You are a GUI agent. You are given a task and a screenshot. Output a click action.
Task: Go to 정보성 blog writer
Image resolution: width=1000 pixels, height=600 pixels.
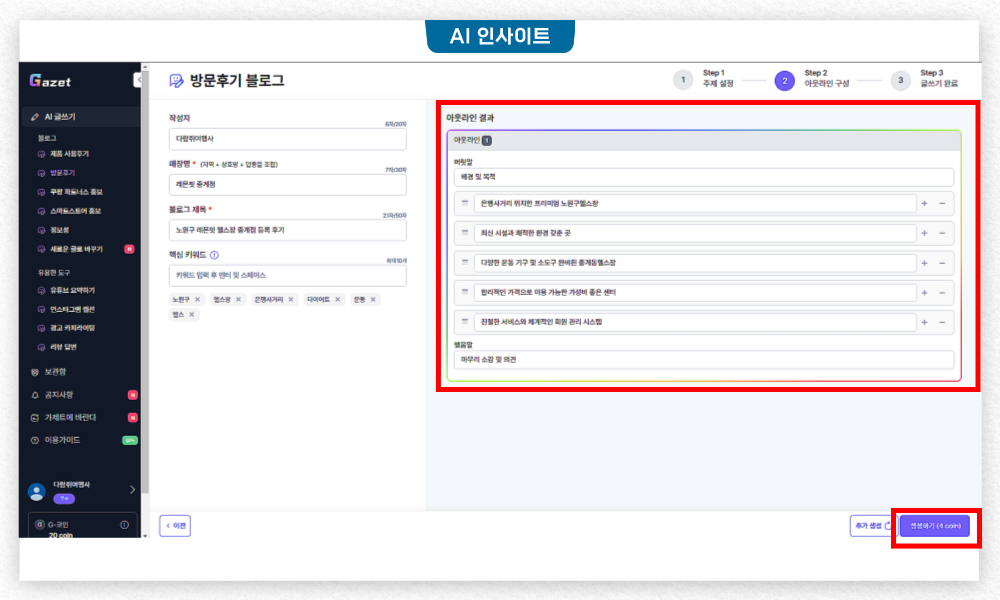pos(59,230)
